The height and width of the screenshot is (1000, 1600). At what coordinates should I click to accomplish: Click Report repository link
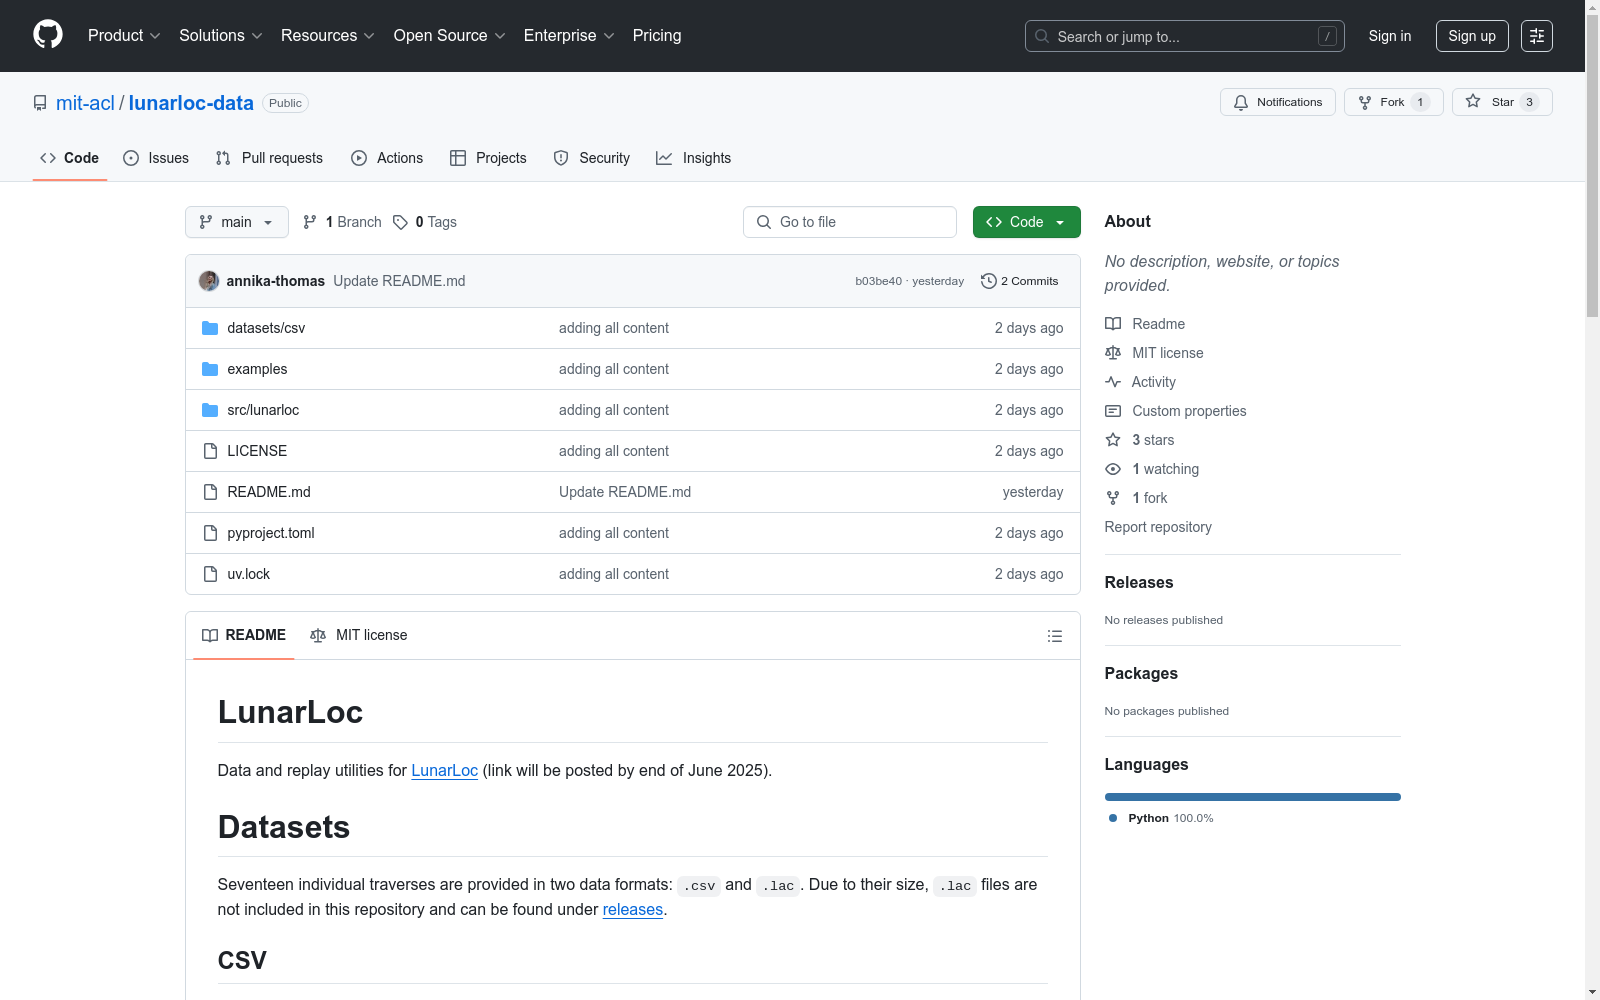[1158, 527]
